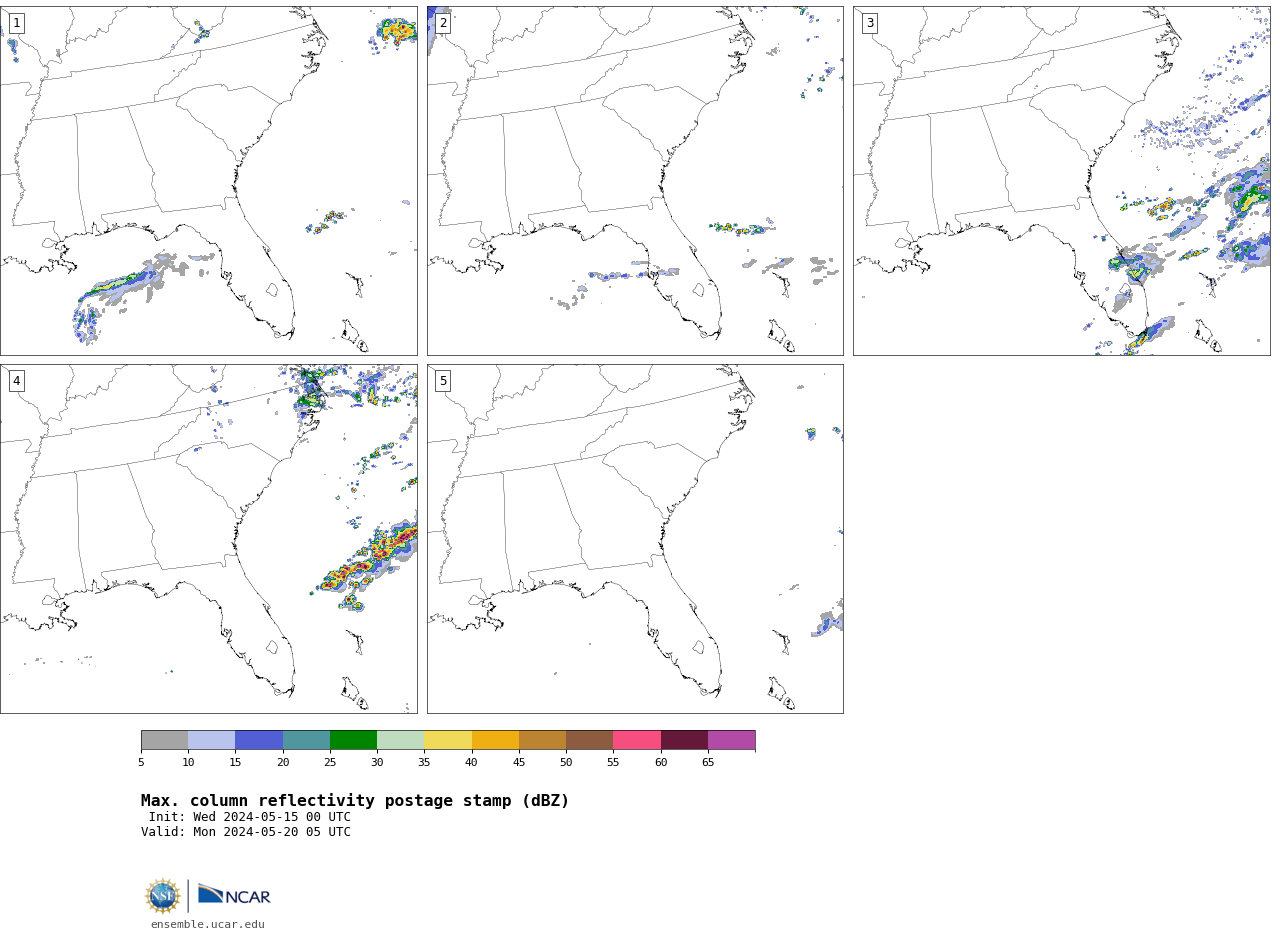The image size is (1280, 936).
Task: Click the light blue 10-15 dBZ swatch
Action: click(212, 740)
